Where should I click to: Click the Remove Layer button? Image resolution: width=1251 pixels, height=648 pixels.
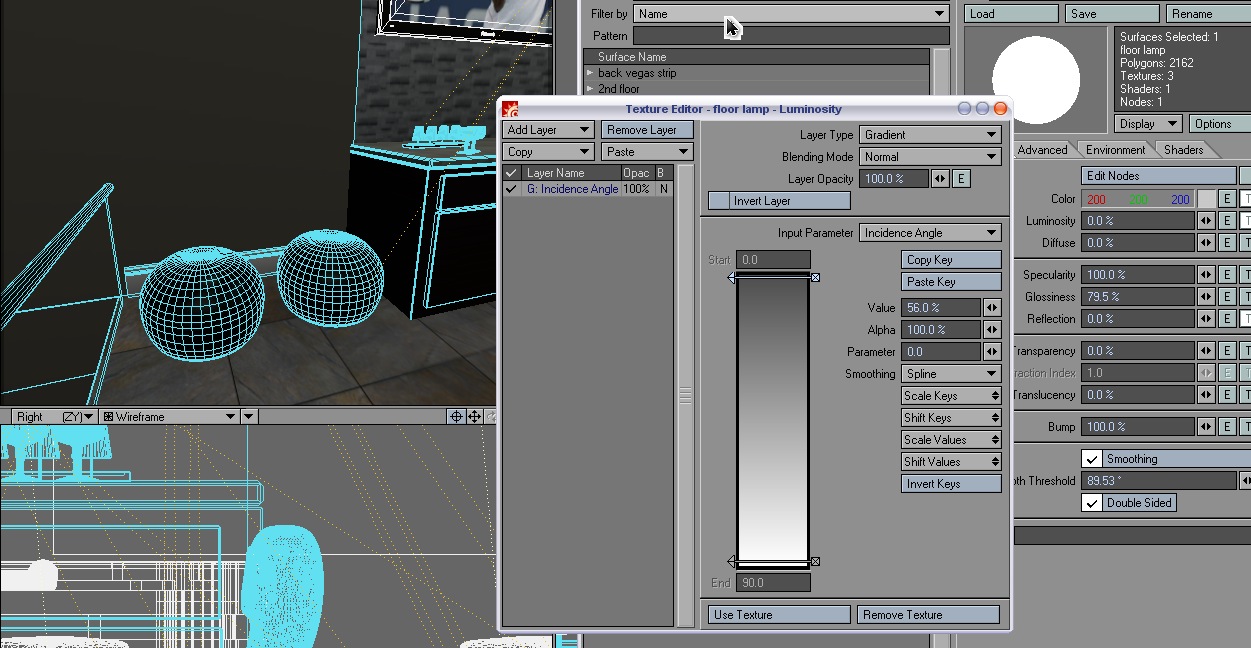[x=648, y=130]
